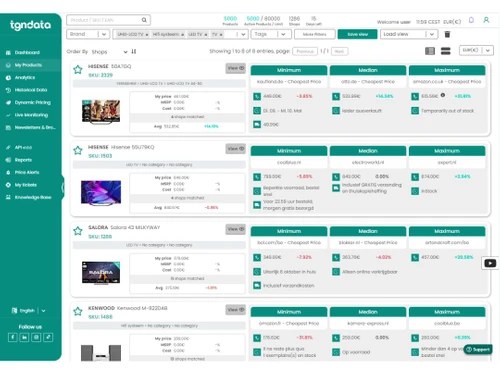The width and height of the screenshot is (500, 375).
Task: Expand the English language selector
Action: tap(29, 311)
